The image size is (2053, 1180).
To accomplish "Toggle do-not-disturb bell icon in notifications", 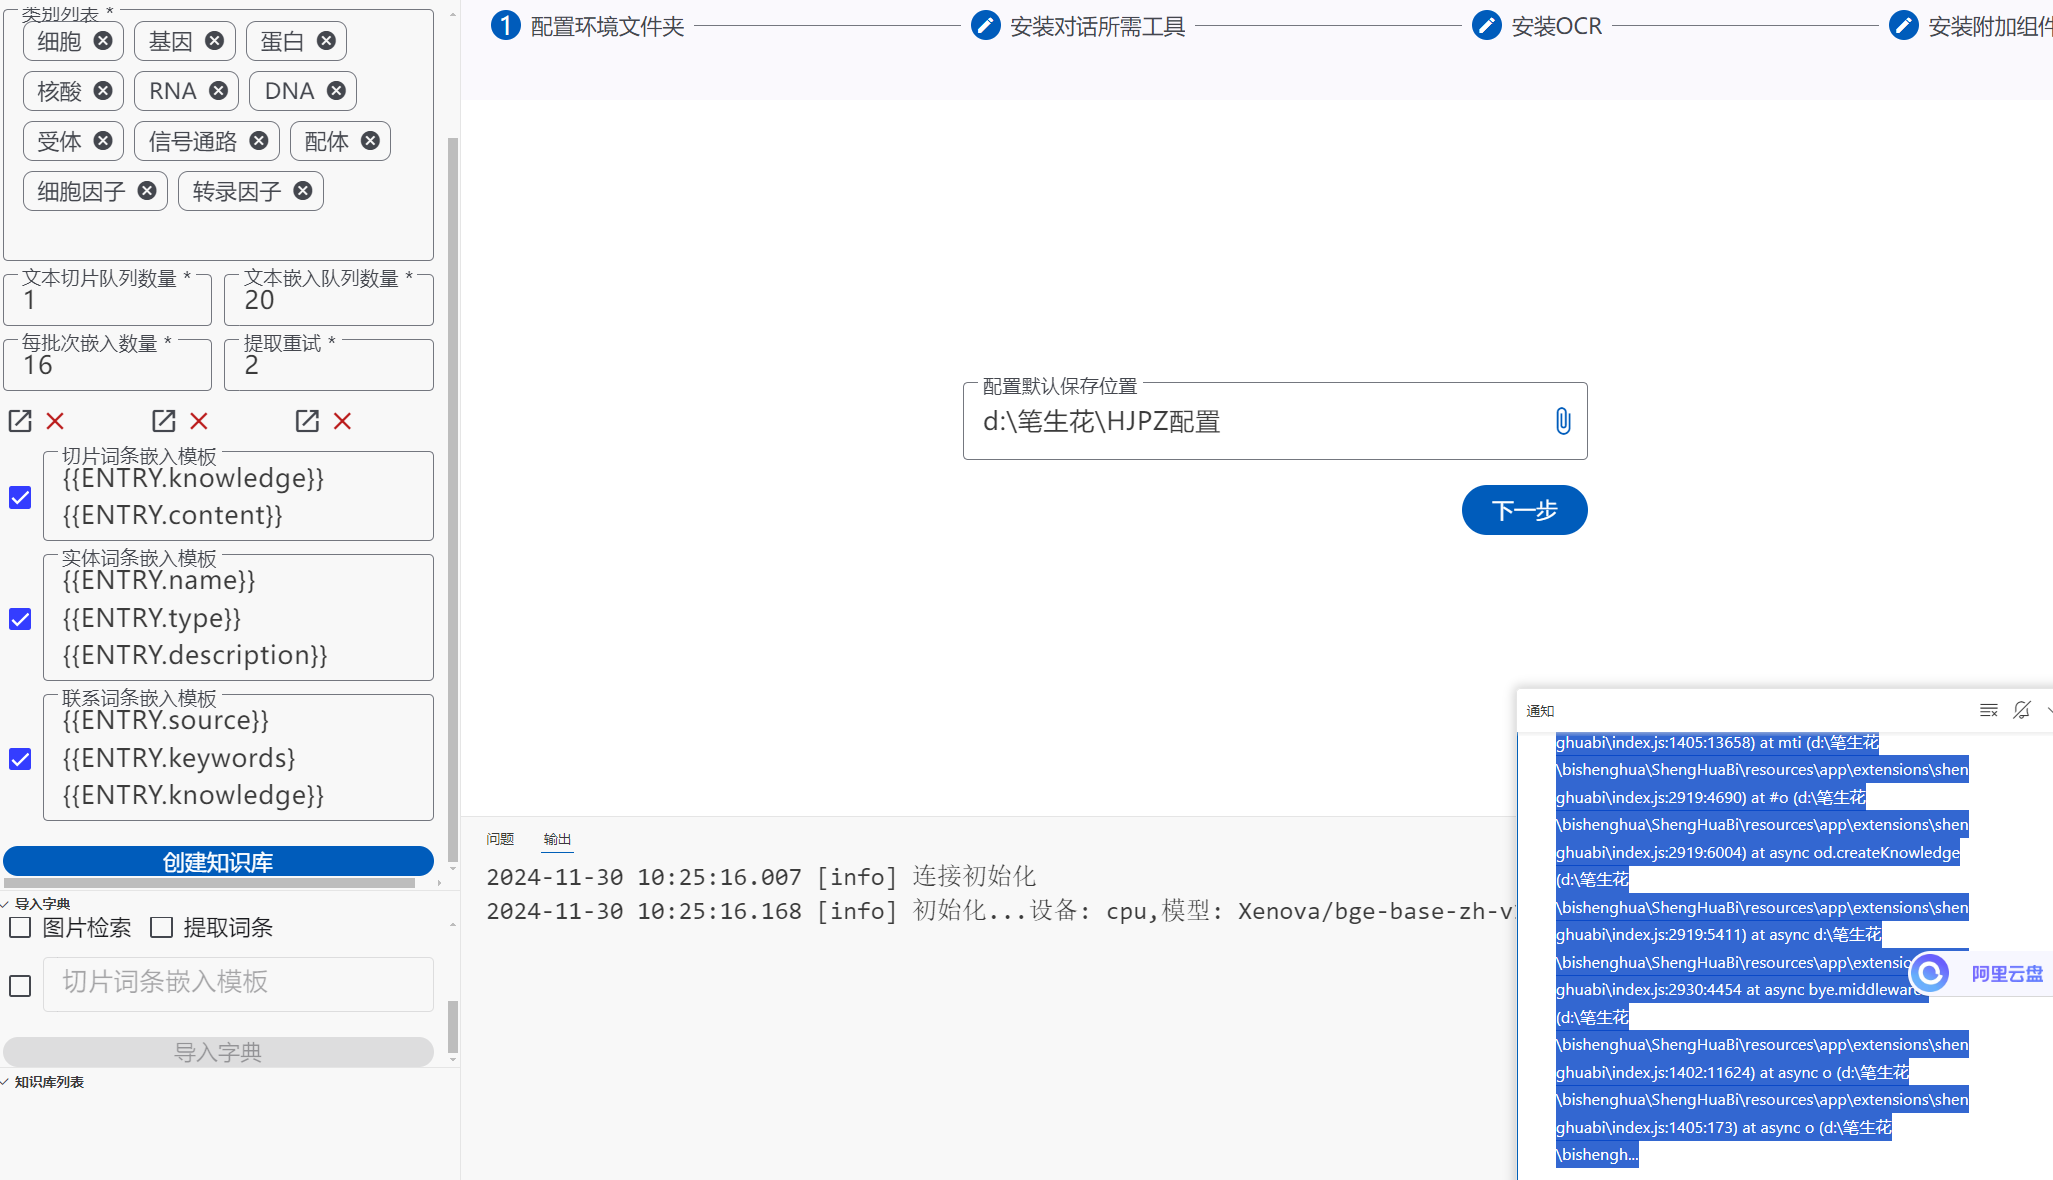I will click(2022, 710).
